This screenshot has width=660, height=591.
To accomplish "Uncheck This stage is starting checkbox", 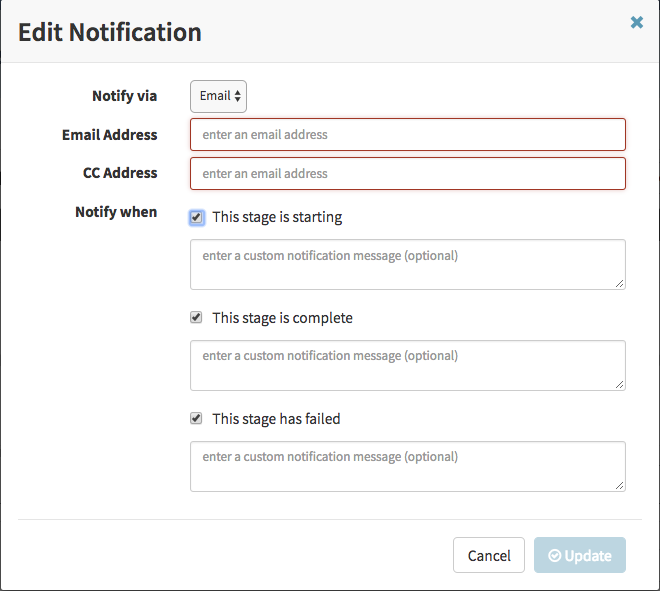I will coord(197,218).
